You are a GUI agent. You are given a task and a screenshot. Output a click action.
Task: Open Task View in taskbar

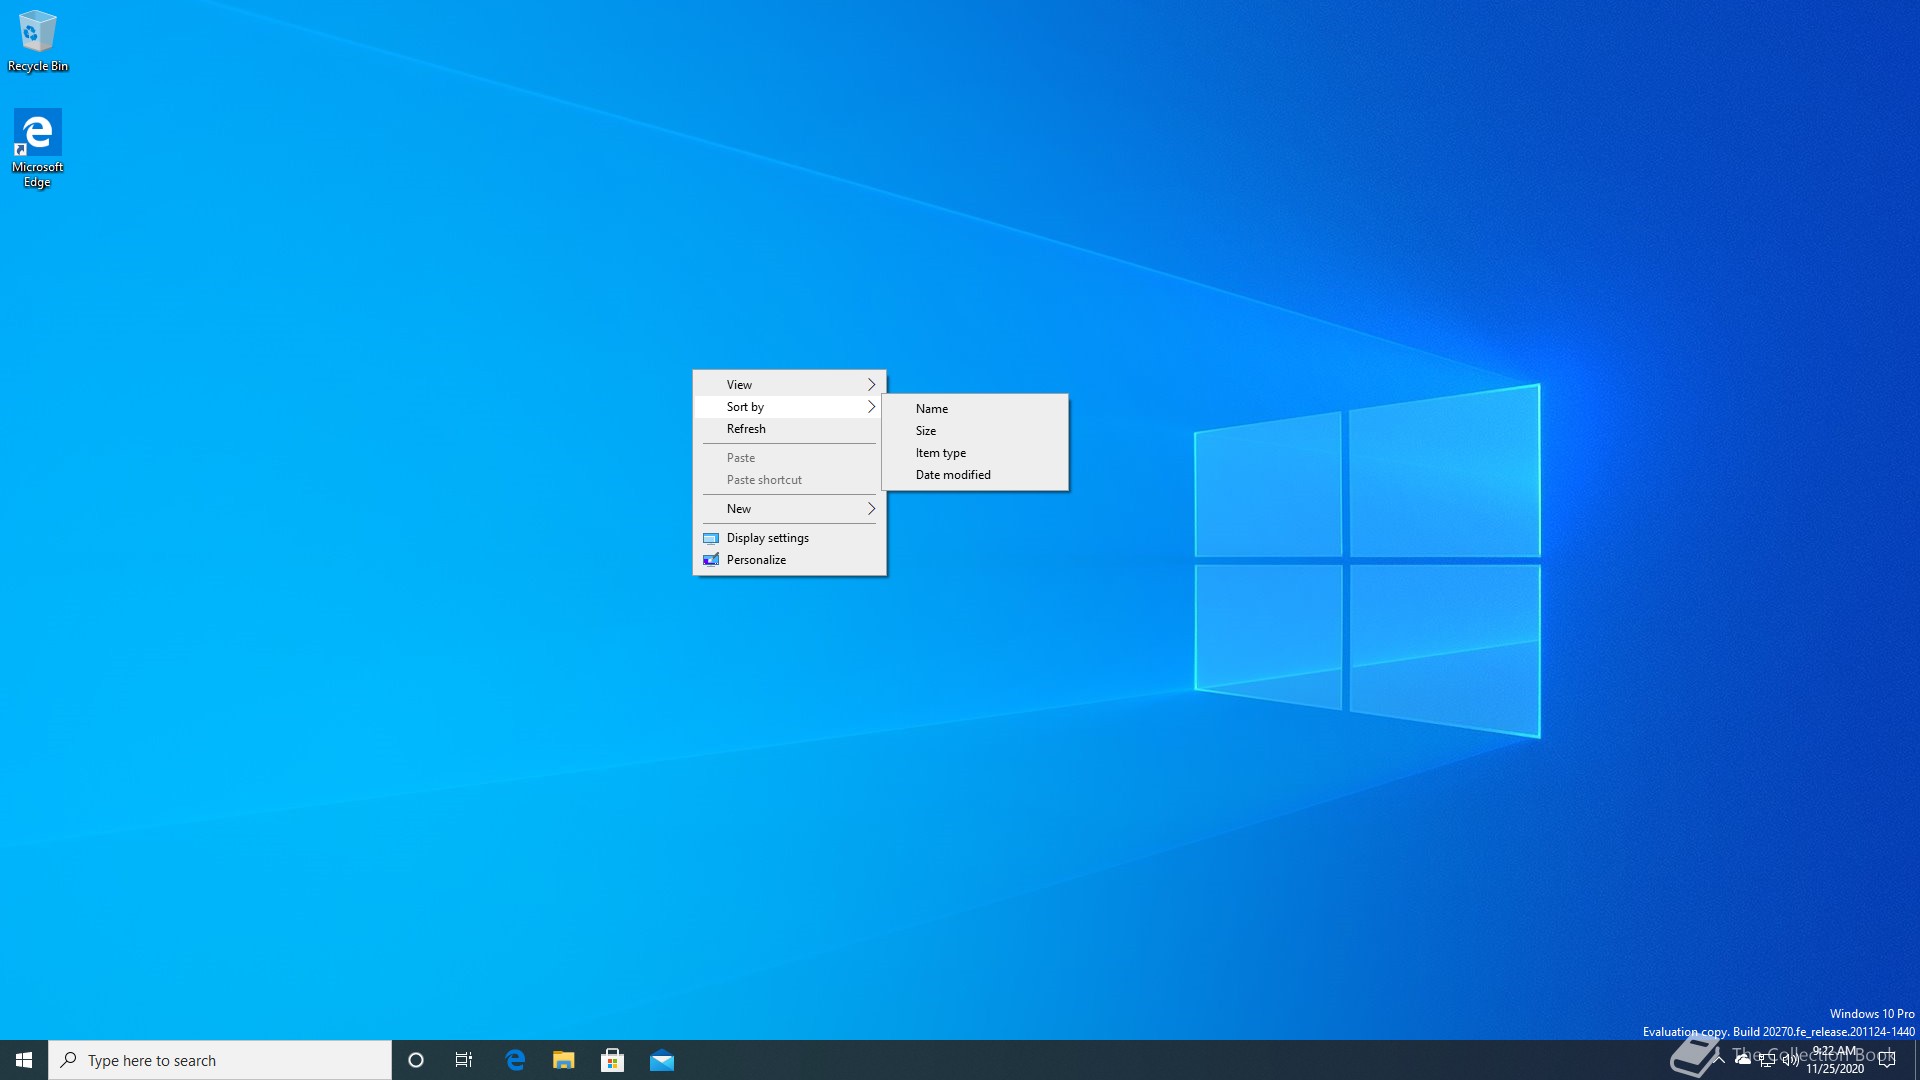[x=464, y=1060]
